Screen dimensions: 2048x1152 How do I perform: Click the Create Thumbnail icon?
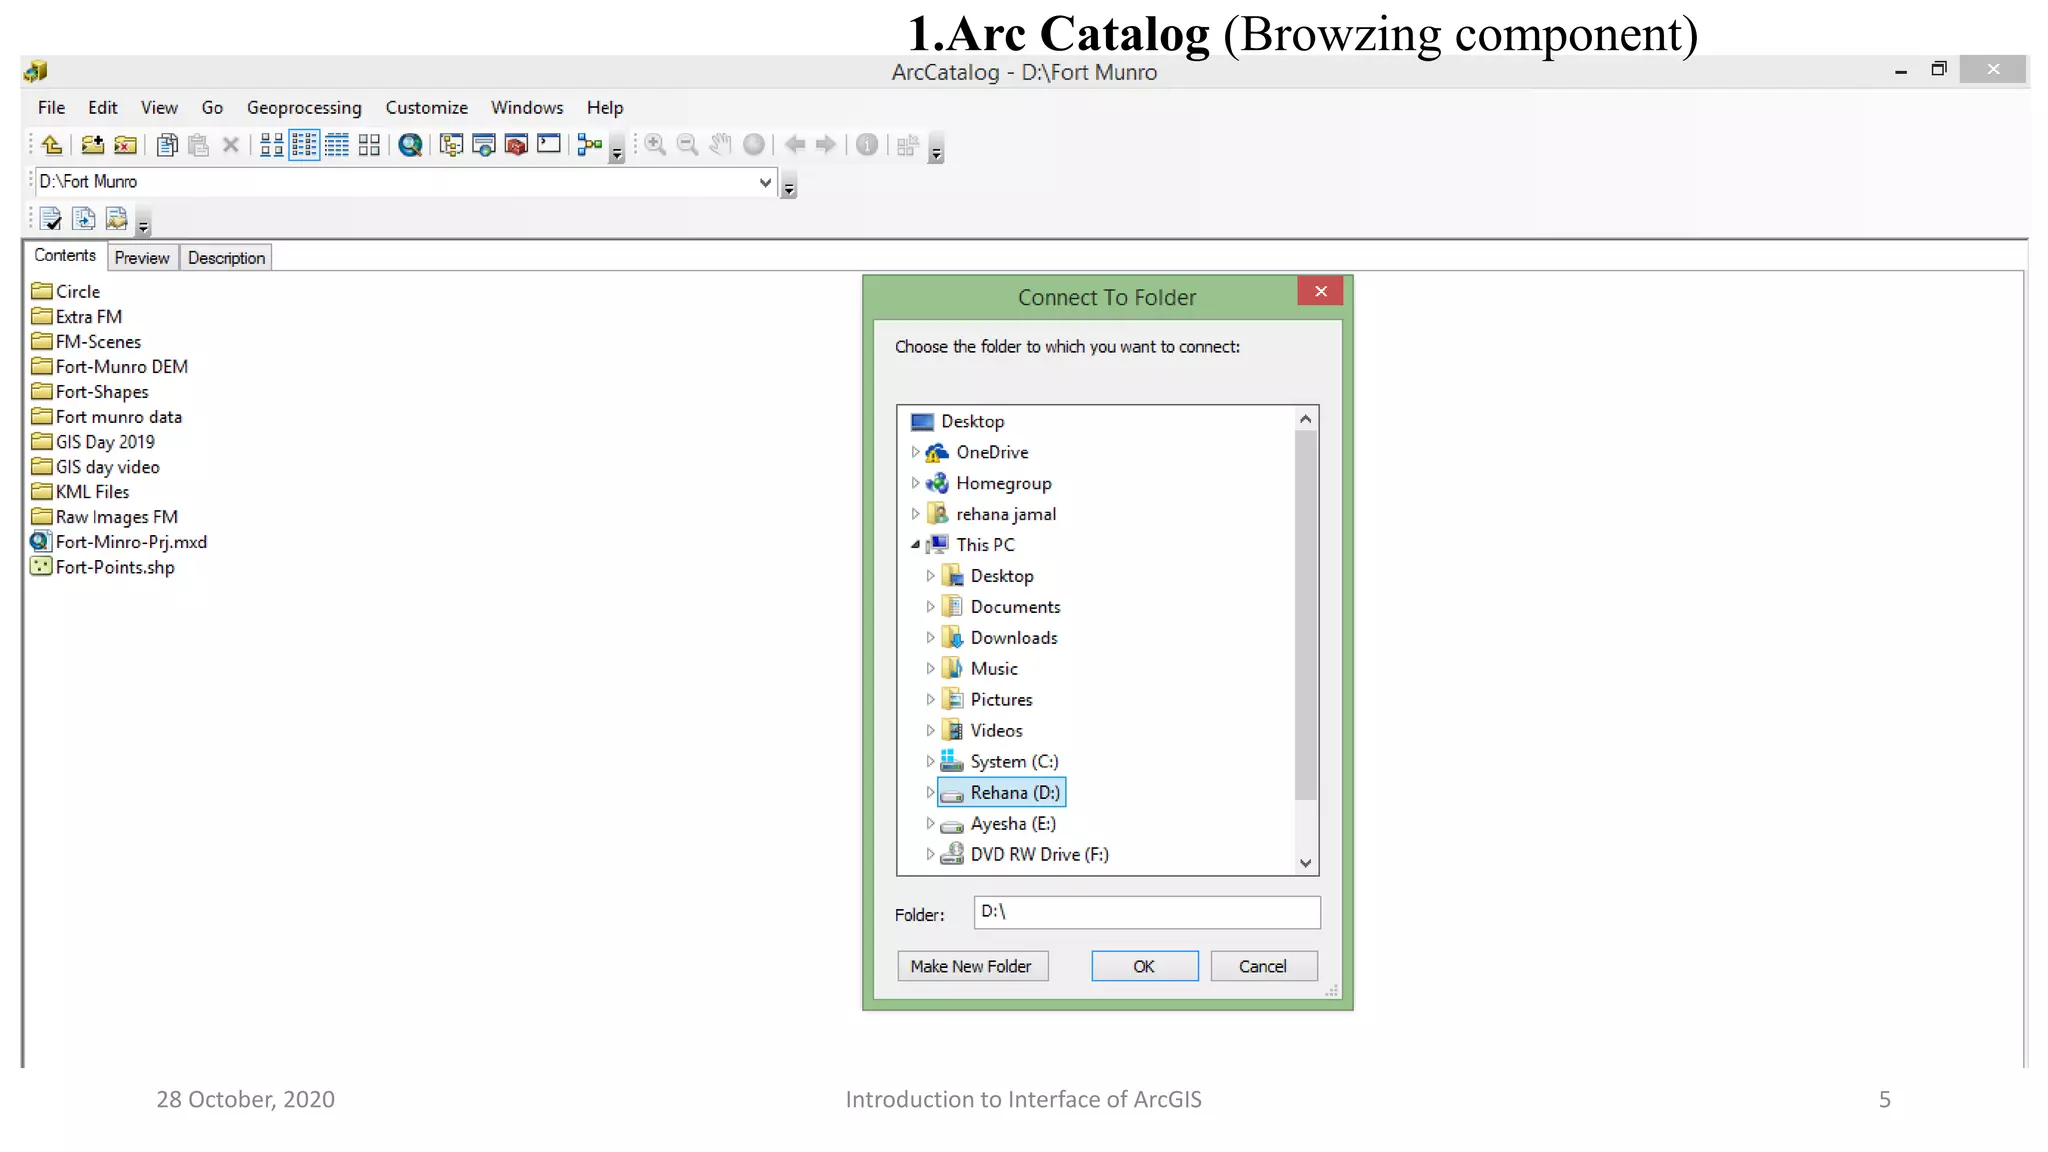point(907,146)
